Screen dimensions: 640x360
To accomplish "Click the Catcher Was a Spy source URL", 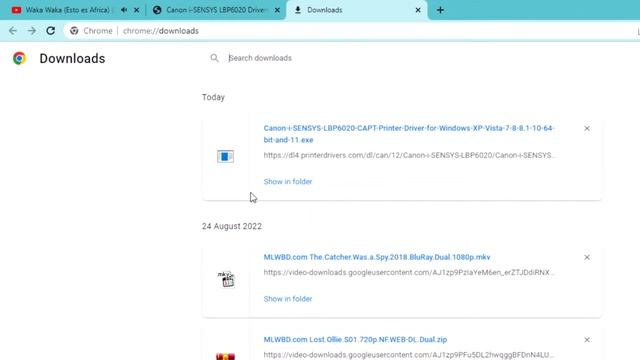I will click(409, 272).
